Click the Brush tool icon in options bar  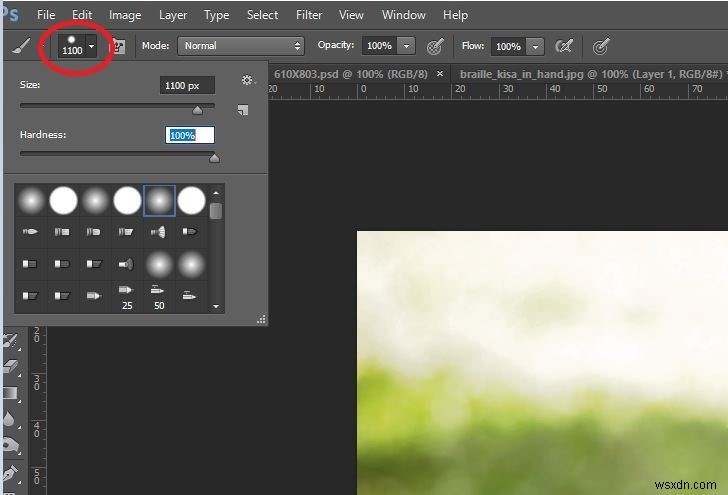click(x=20, y=46)
